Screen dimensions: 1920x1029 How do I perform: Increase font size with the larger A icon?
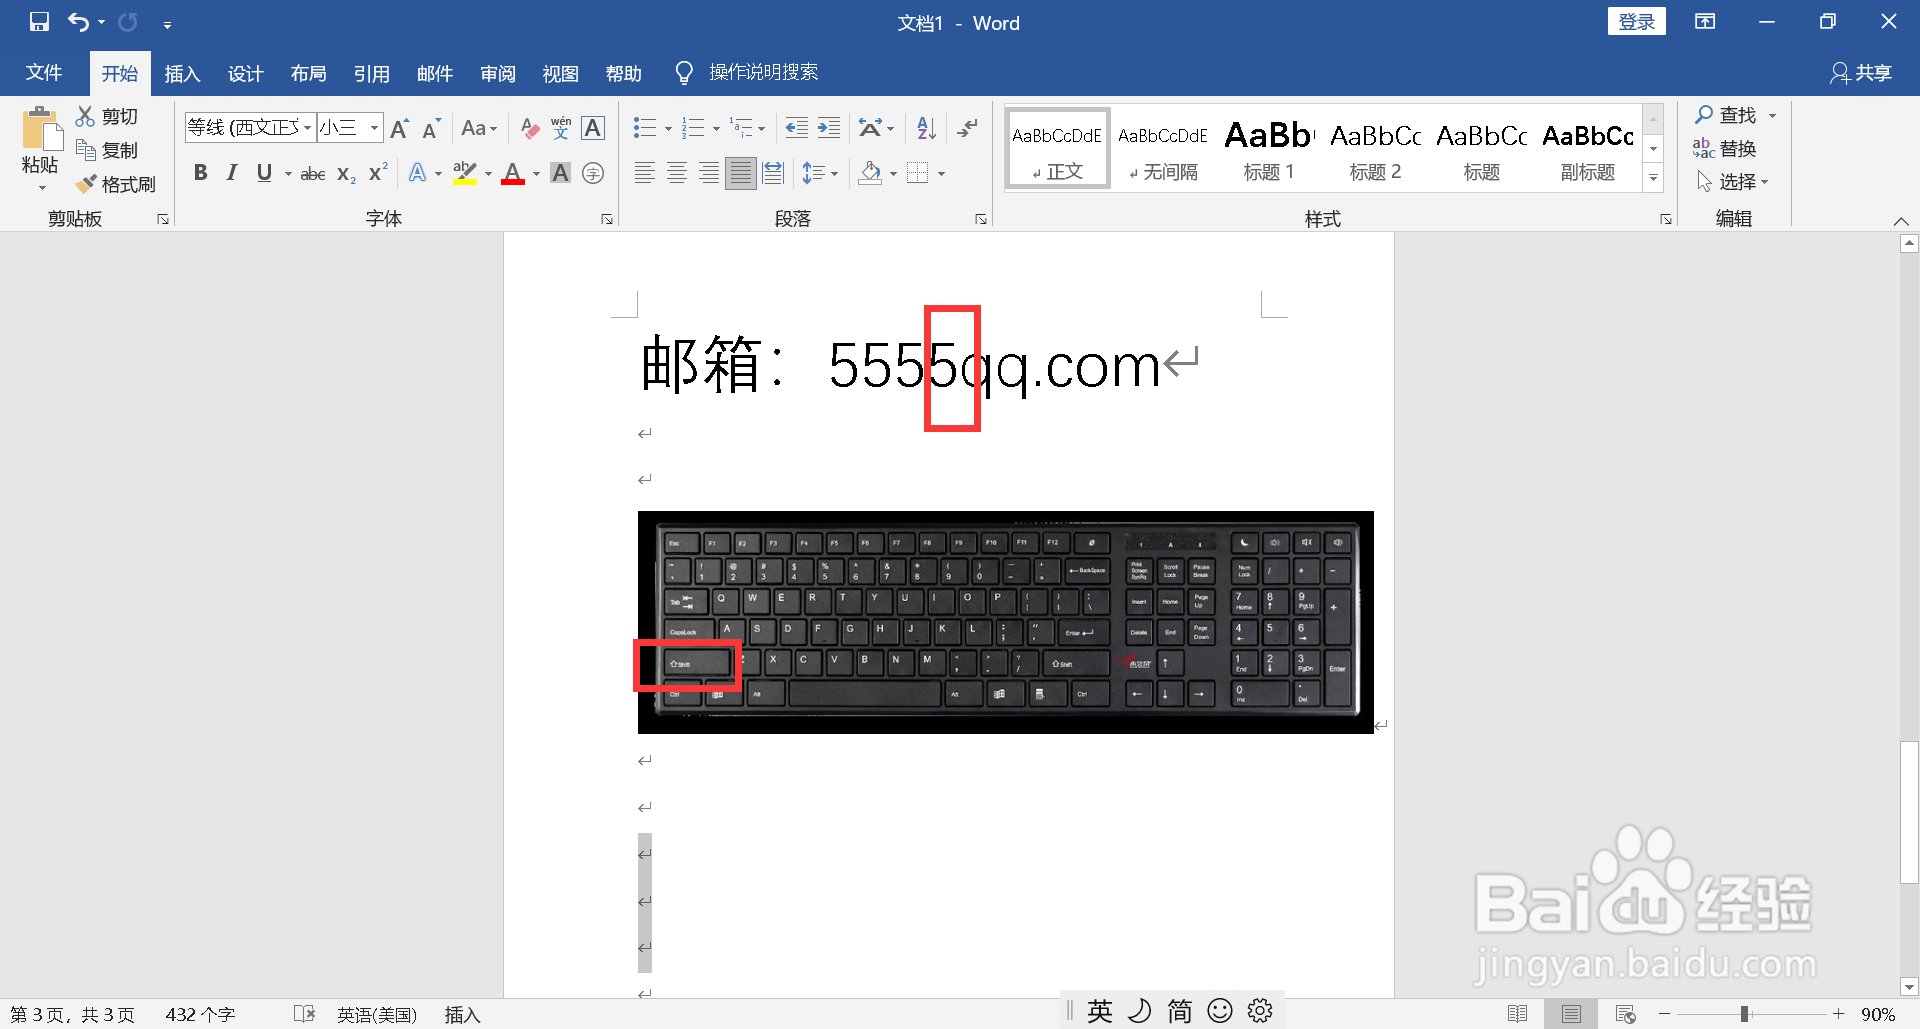[399, 128]
